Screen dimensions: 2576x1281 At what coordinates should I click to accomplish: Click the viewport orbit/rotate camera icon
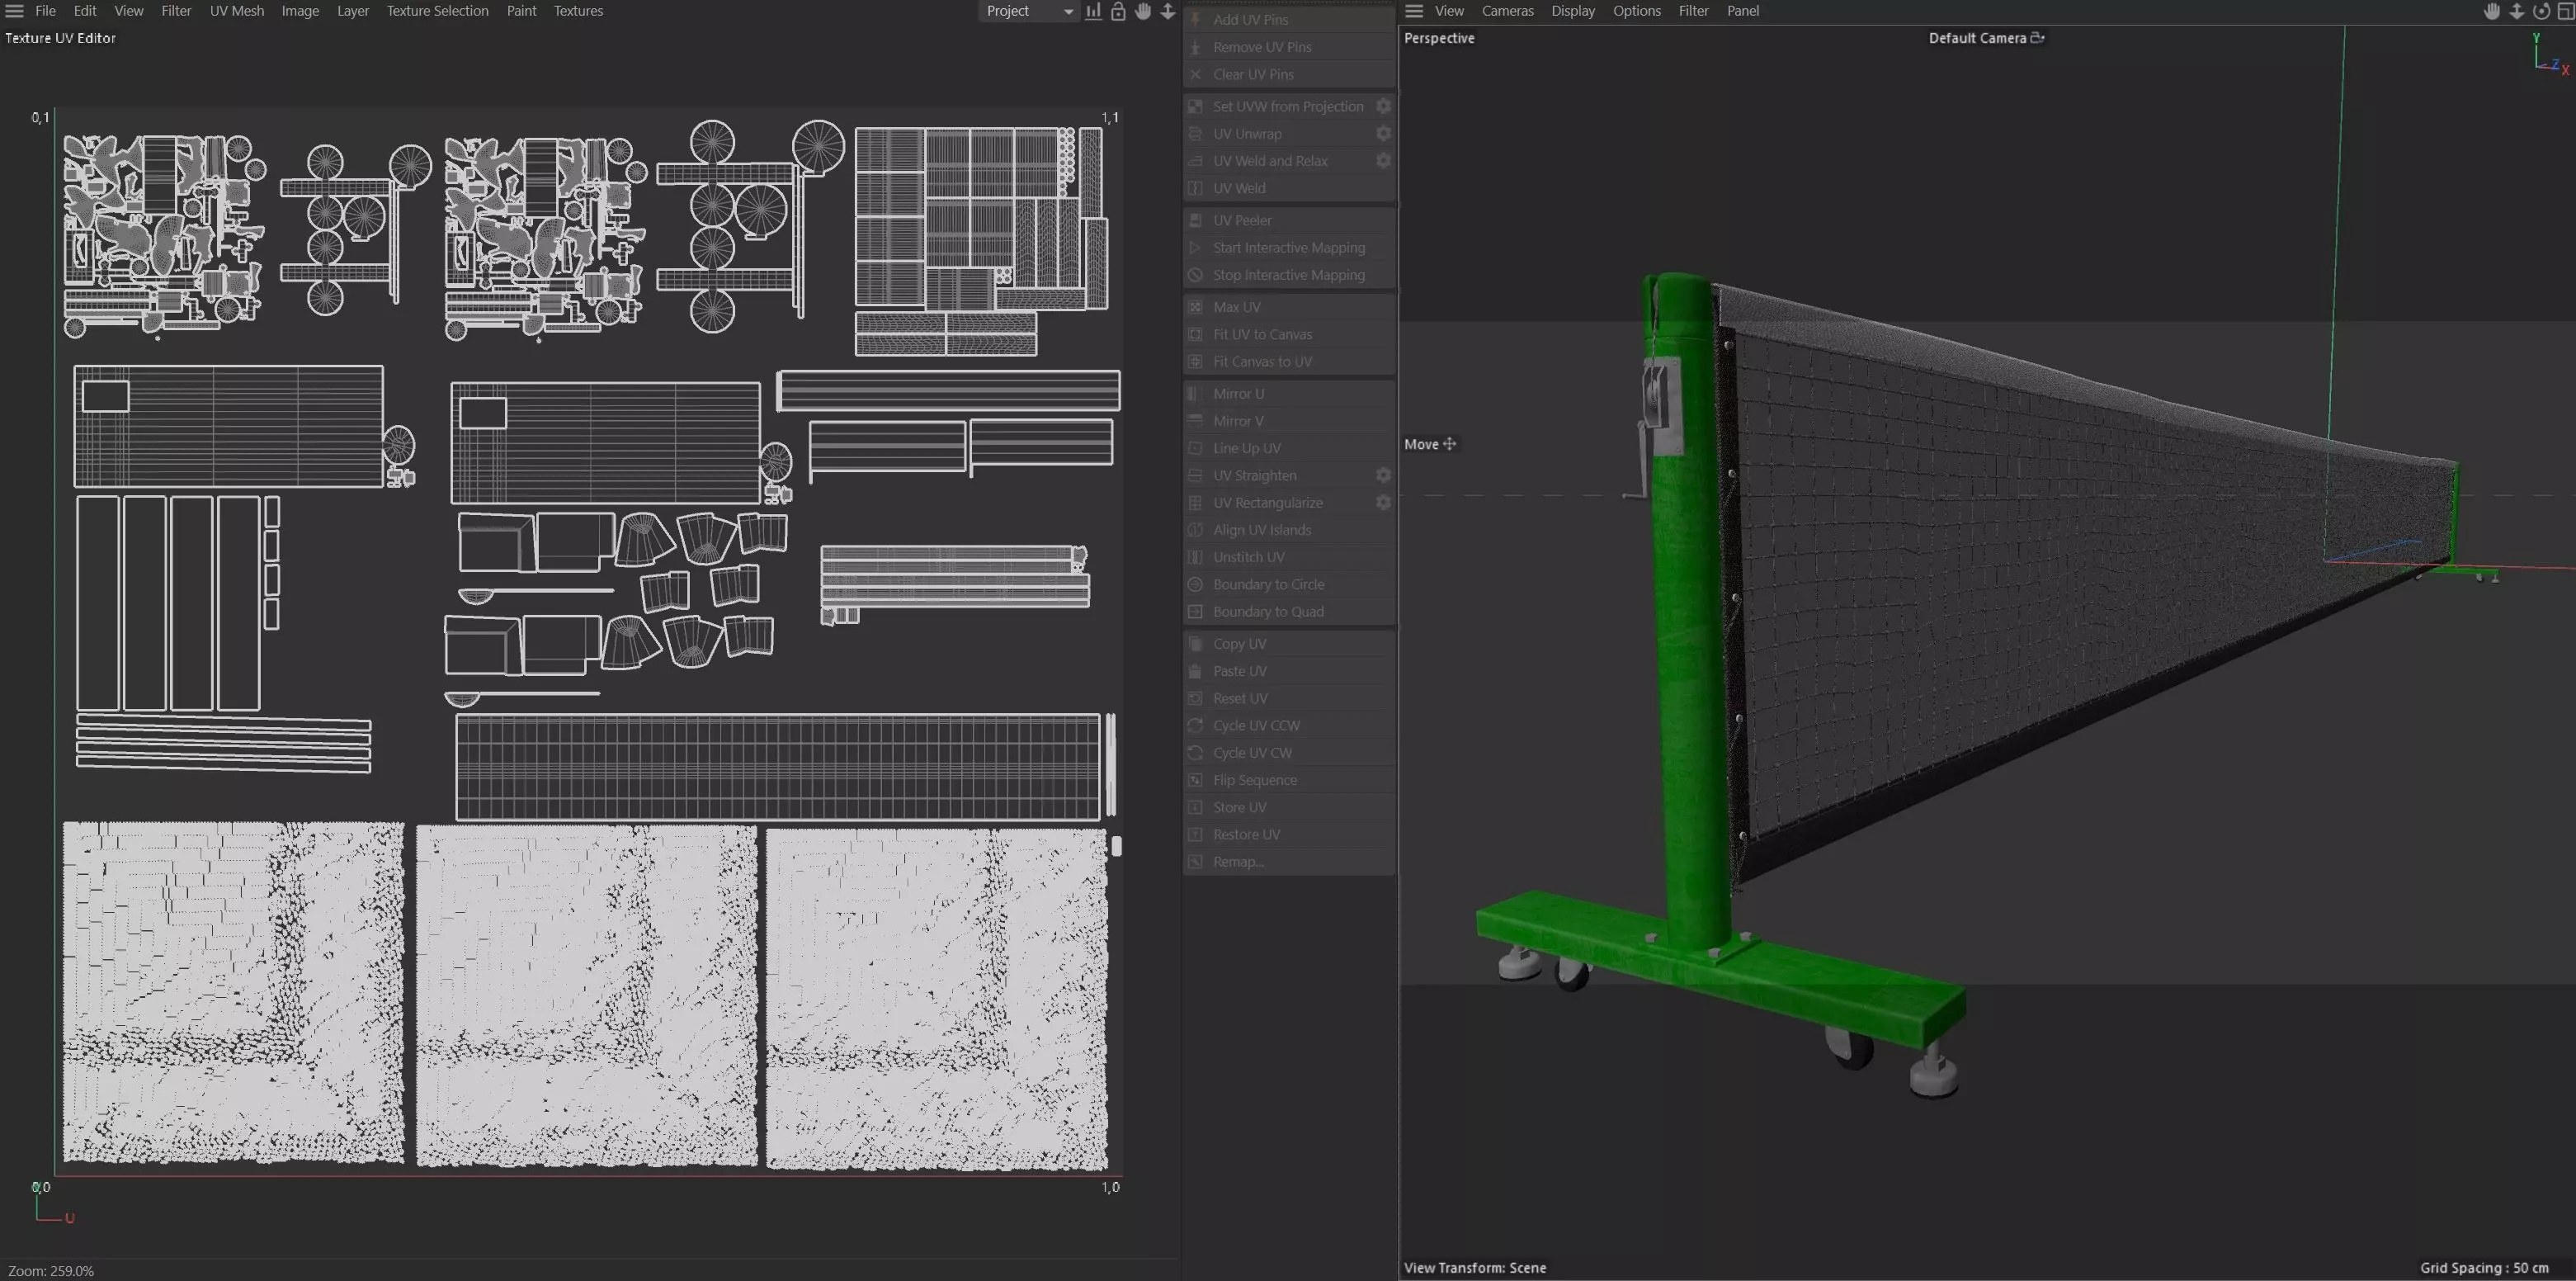[x=2540, y=11]
